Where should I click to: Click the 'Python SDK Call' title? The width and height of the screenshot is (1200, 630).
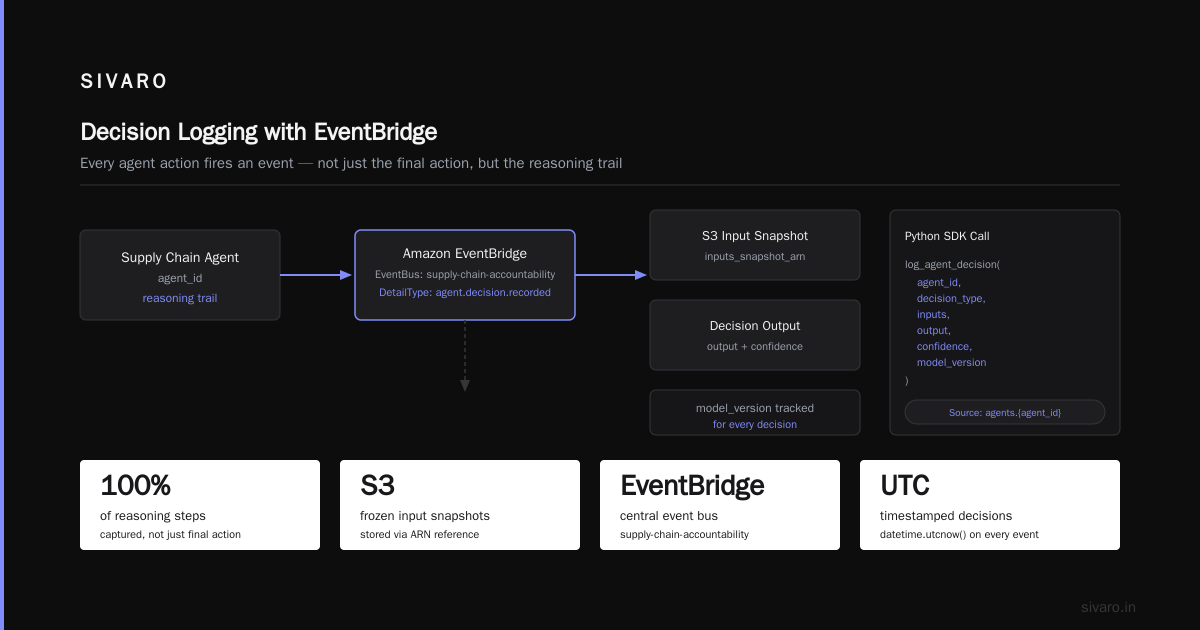947,237
